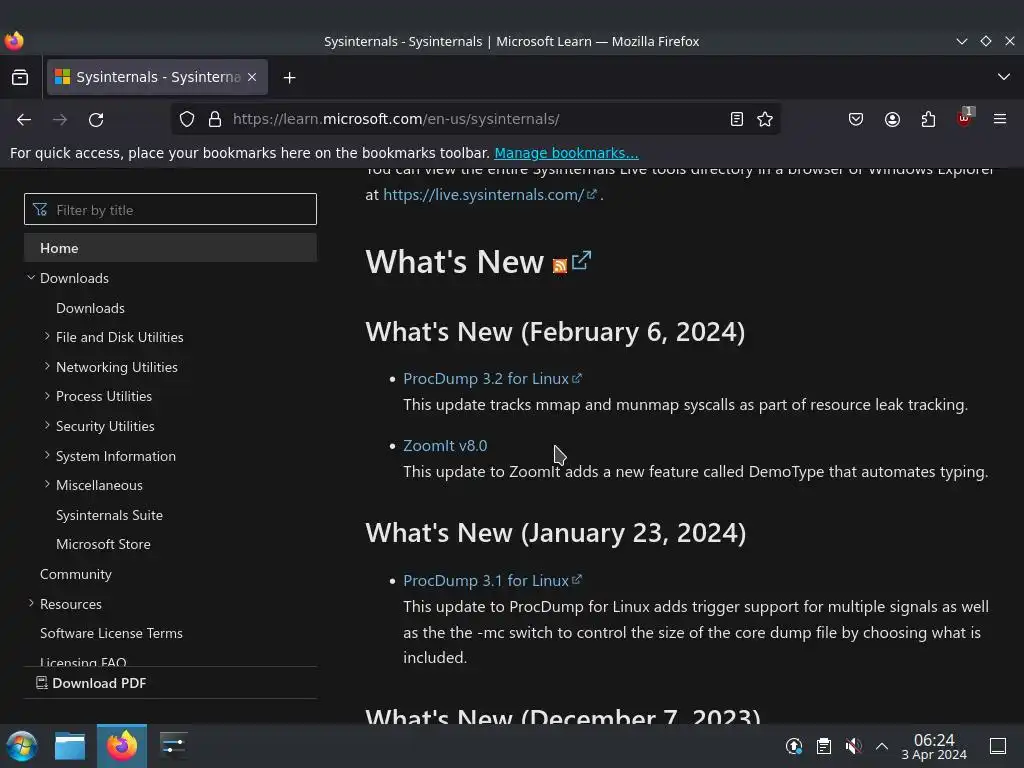Click the uBlock Origin extension icon
Viewport: 1024px width, 768px height.
965,118
